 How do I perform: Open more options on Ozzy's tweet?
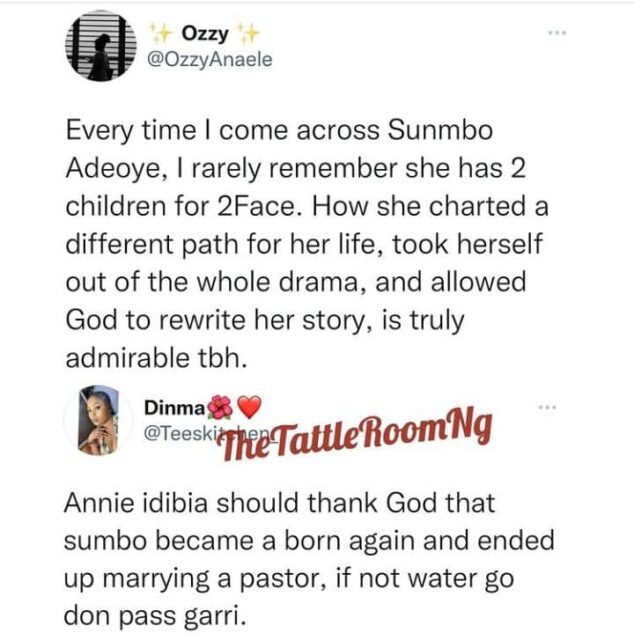(557, 35)
